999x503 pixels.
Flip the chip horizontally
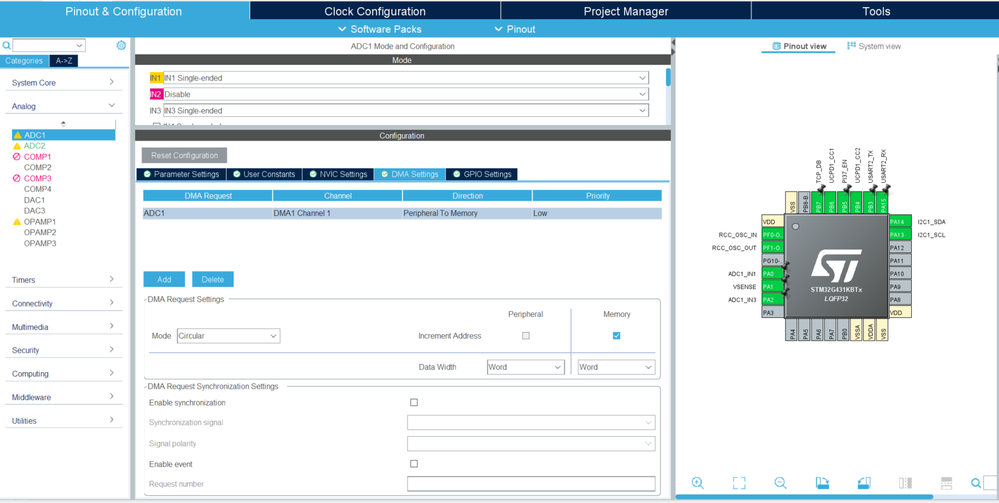905,483
